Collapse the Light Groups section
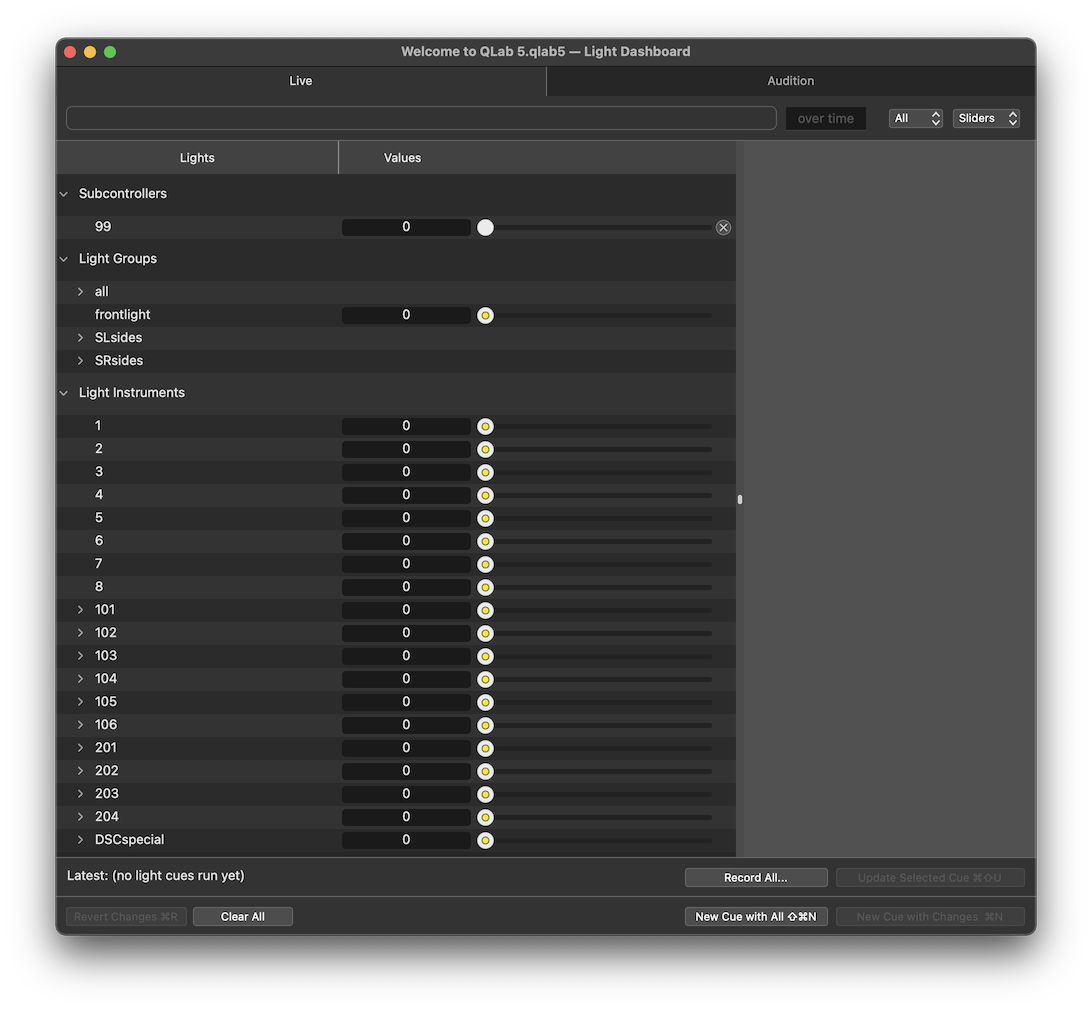This screenshot has height=1009, width=1092. coord(63,258)
